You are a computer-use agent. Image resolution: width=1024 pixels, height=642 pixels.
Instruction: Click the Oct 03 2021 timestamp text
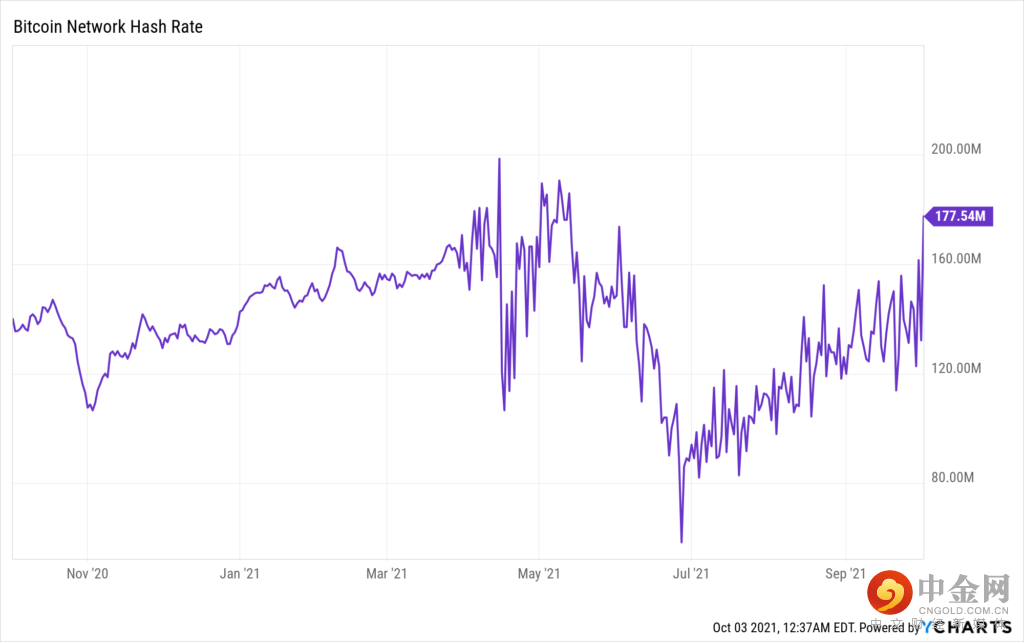click(x=777, y=627)
